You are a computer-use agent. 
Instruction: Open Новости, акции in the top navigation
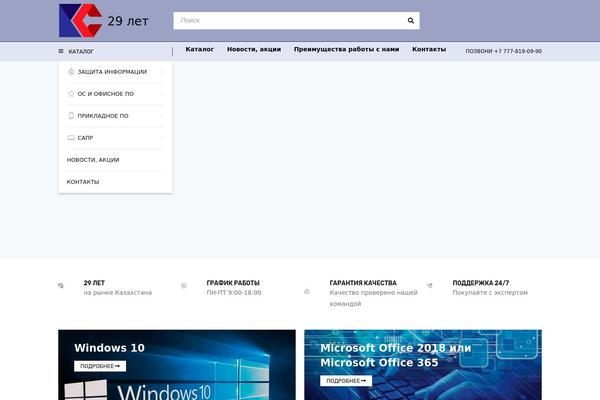click(x=254, y=49)
